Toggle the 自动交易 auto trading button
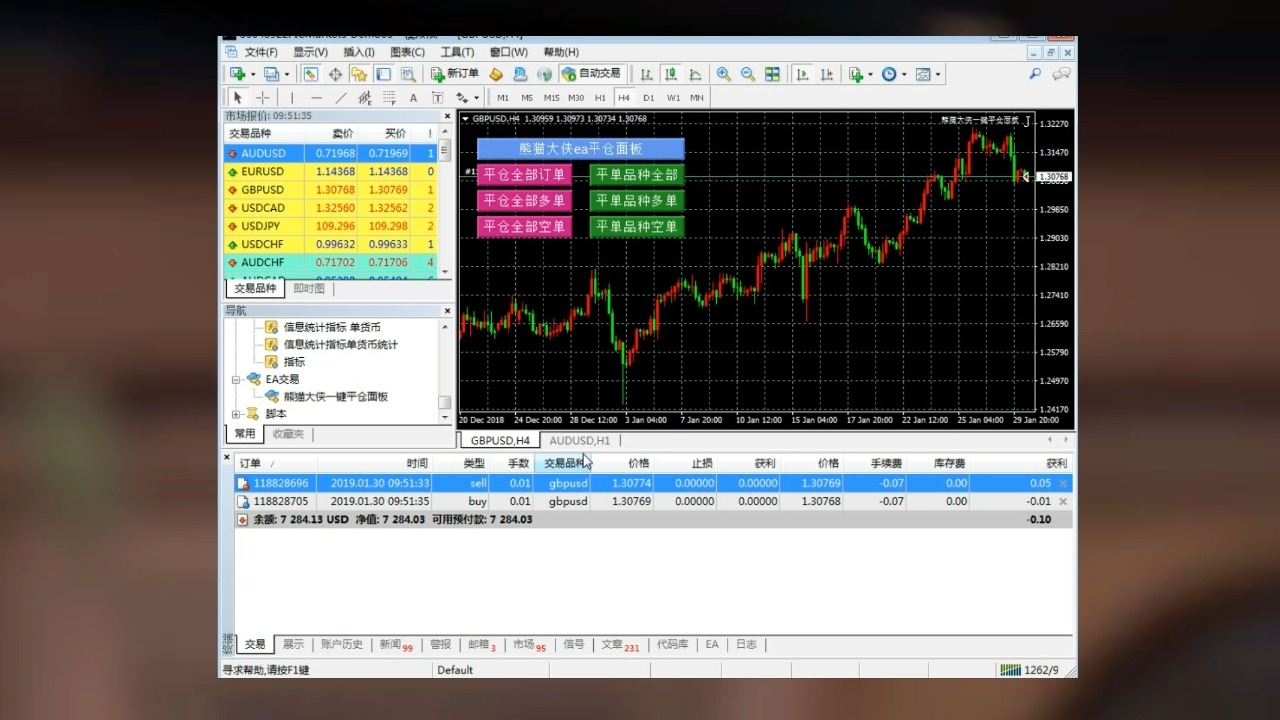 point(591,74)
